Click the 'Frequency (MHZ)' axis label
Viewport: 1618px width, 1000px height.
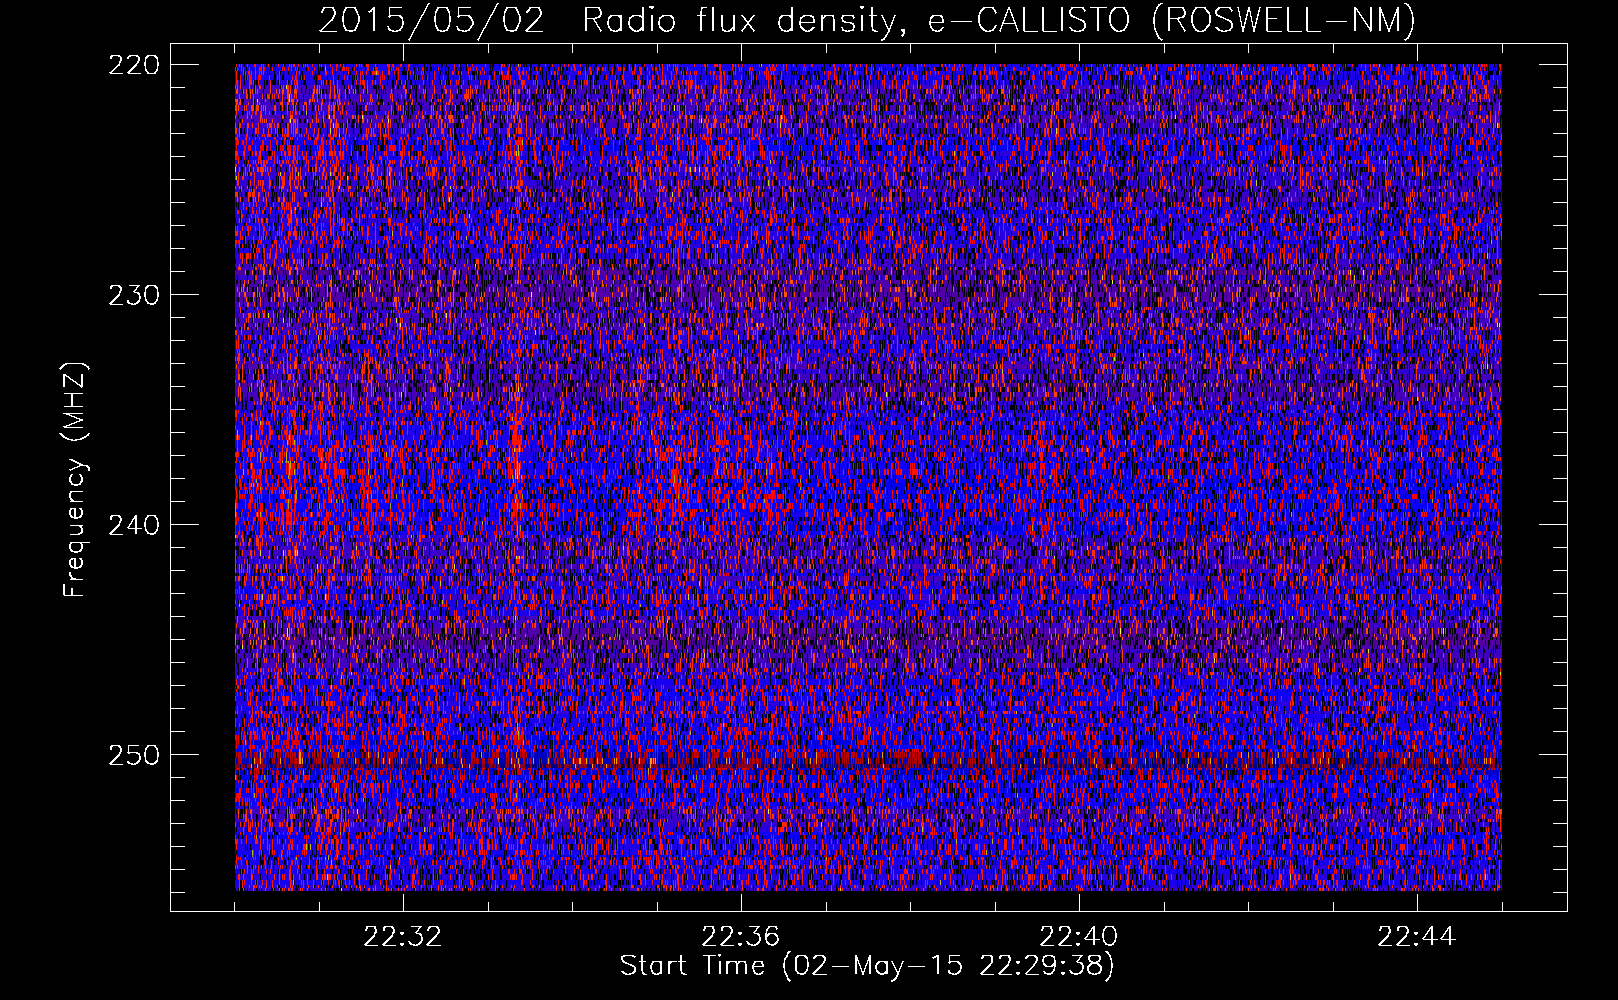click(75, 480)
